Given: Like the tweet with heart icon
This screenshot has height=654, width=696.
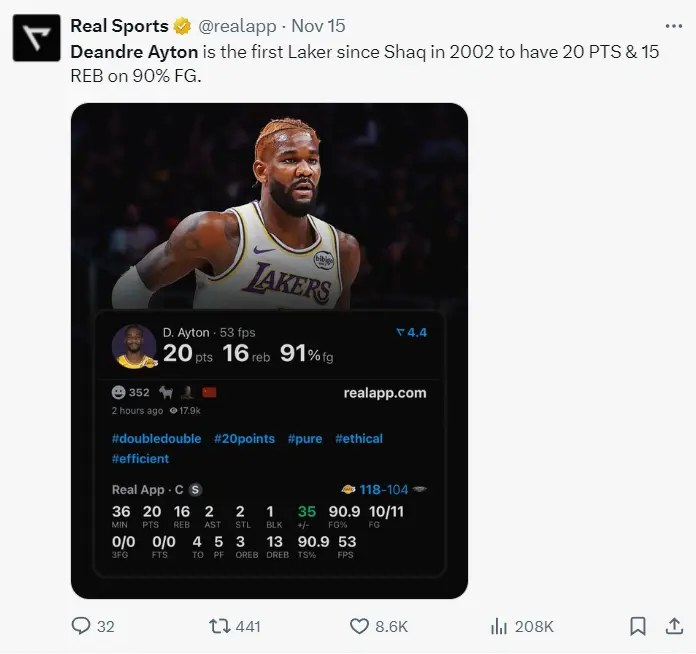Looking at the screenshot, I should 360,626.
